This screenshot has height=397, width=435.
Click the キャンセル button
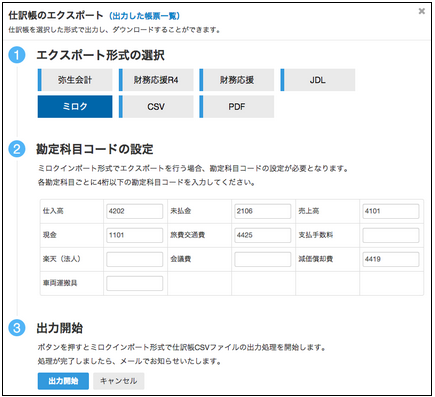tap(119, 381)
